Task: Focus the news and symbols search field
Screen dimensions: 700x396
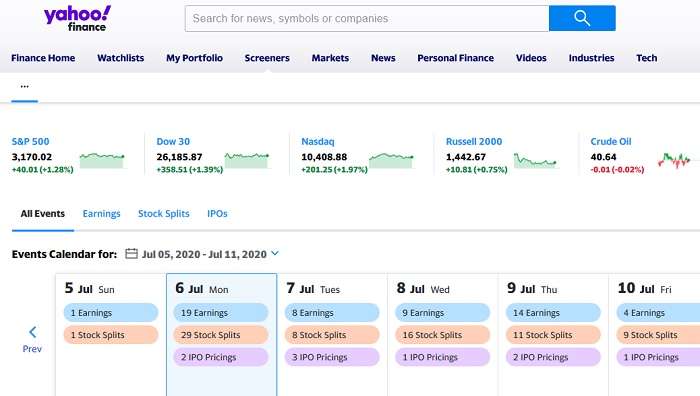Action: coord(367,18)
